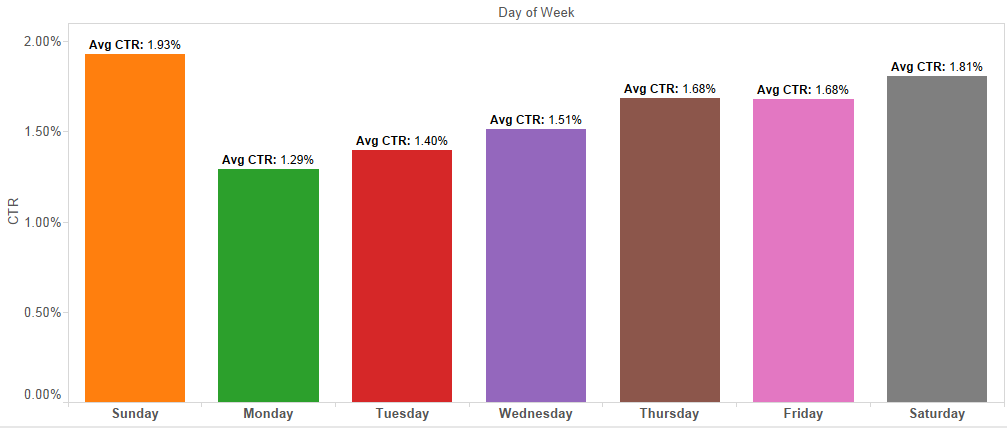This screenshot has width=1007, height=428.
Task: Select the purple Wednesday bar
Action: [x=536, y=266]
